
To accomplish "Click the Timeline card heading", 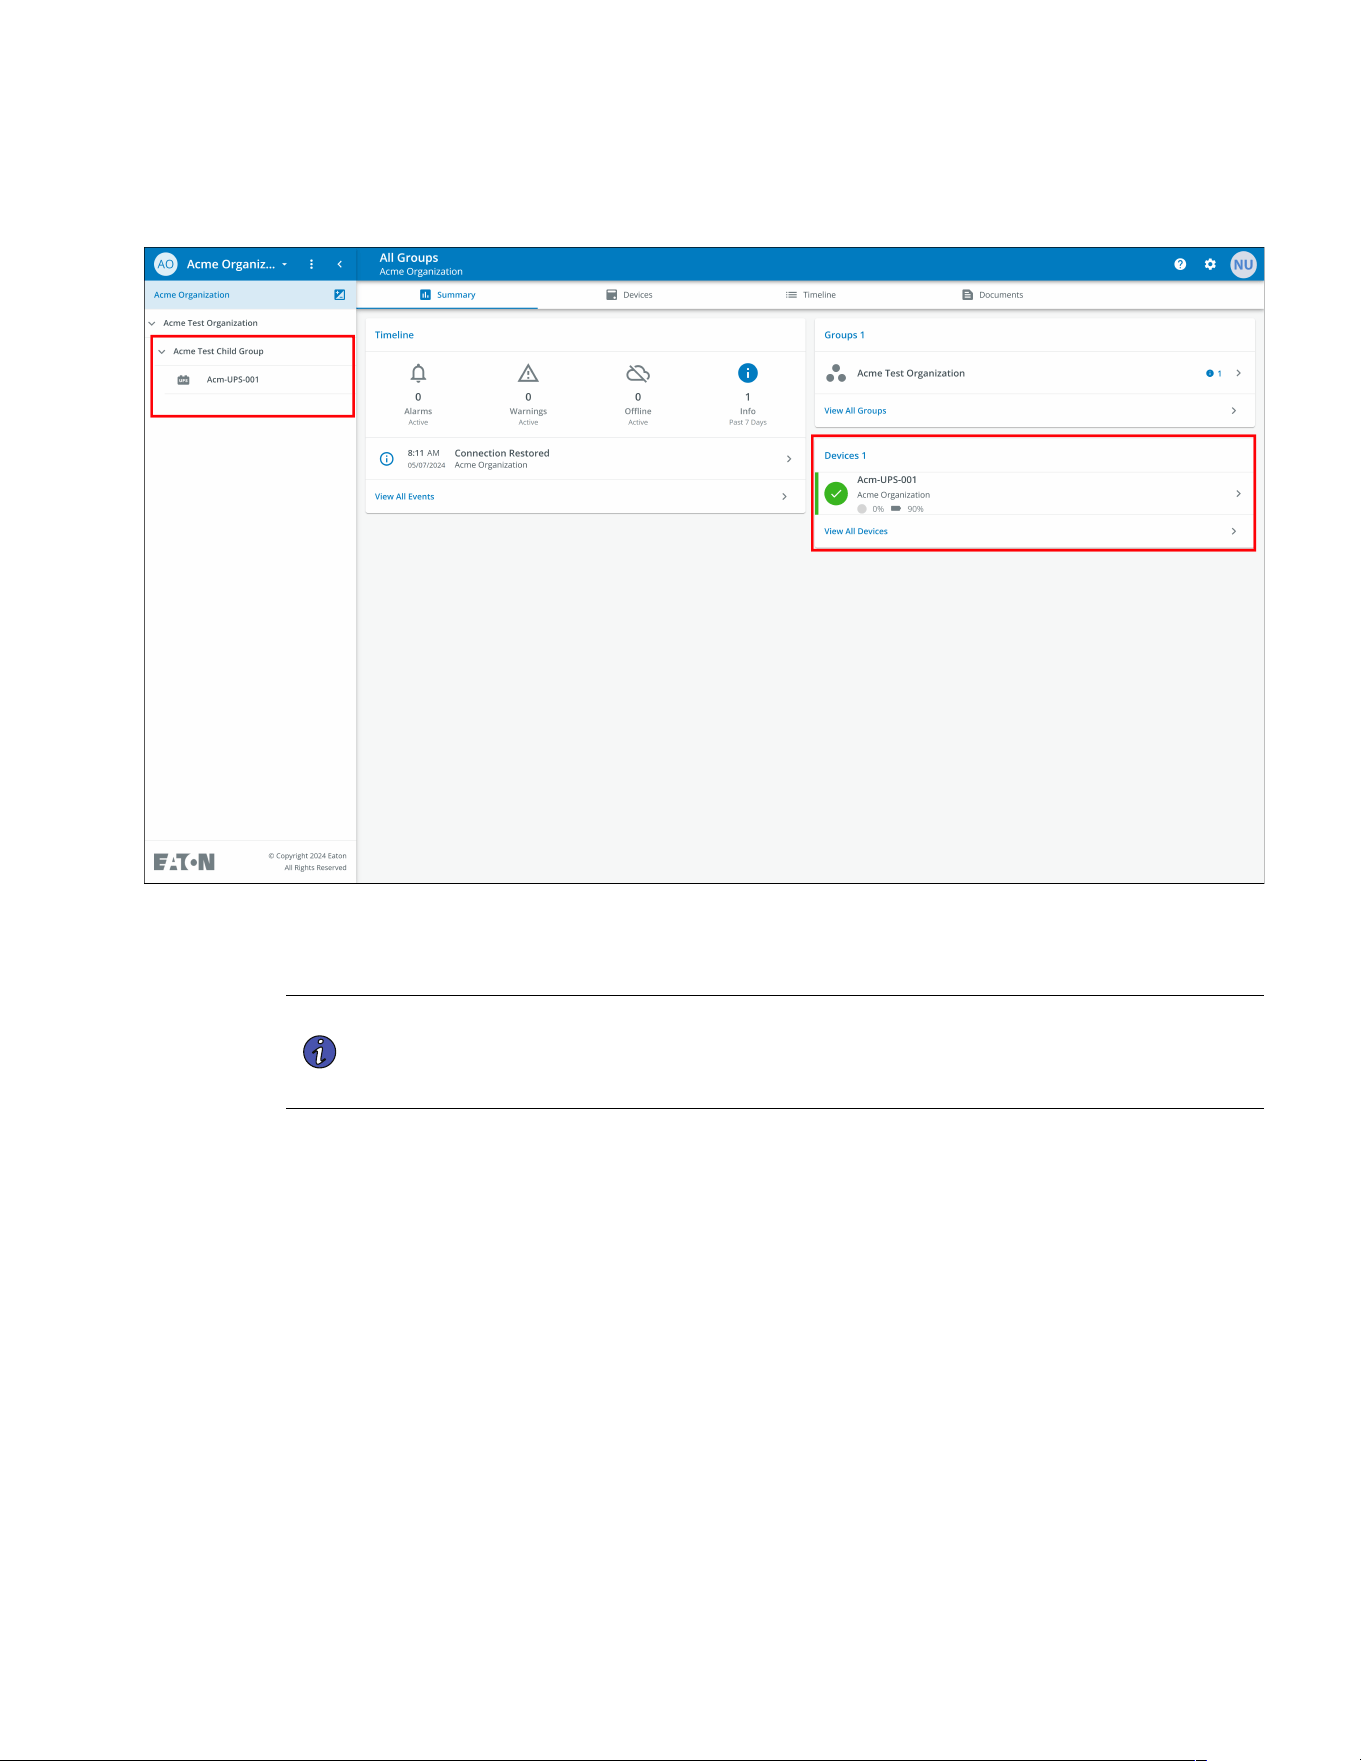I will (394, 335).
